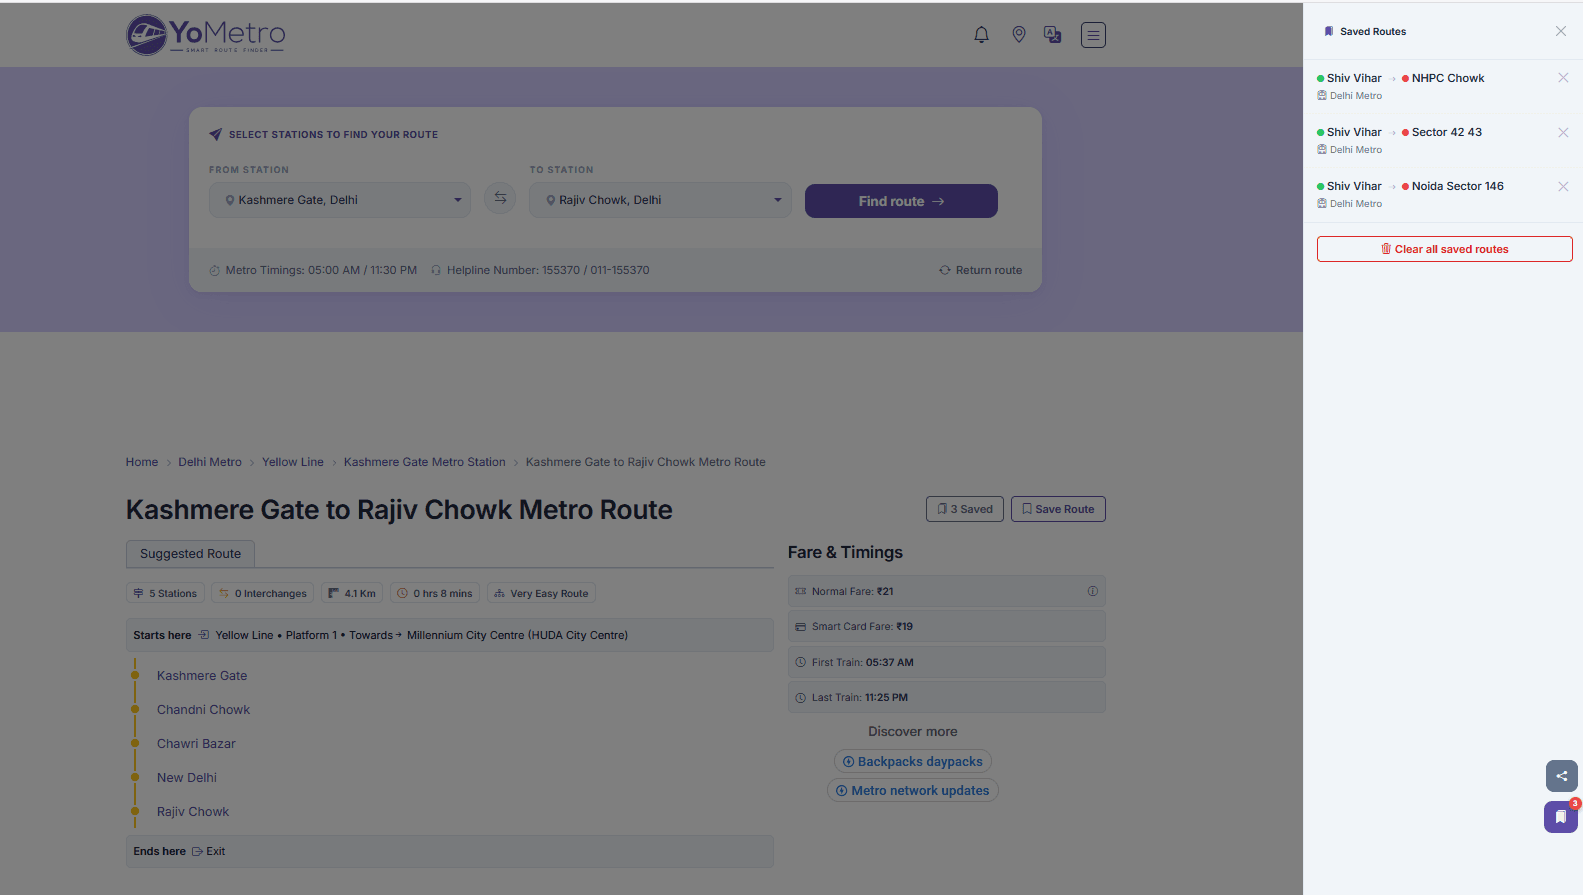Image resolution: width=1583 pixels, height=895 pixels.
Task: Click Chawri Bazar station in route
Action: tap(196, 744)
